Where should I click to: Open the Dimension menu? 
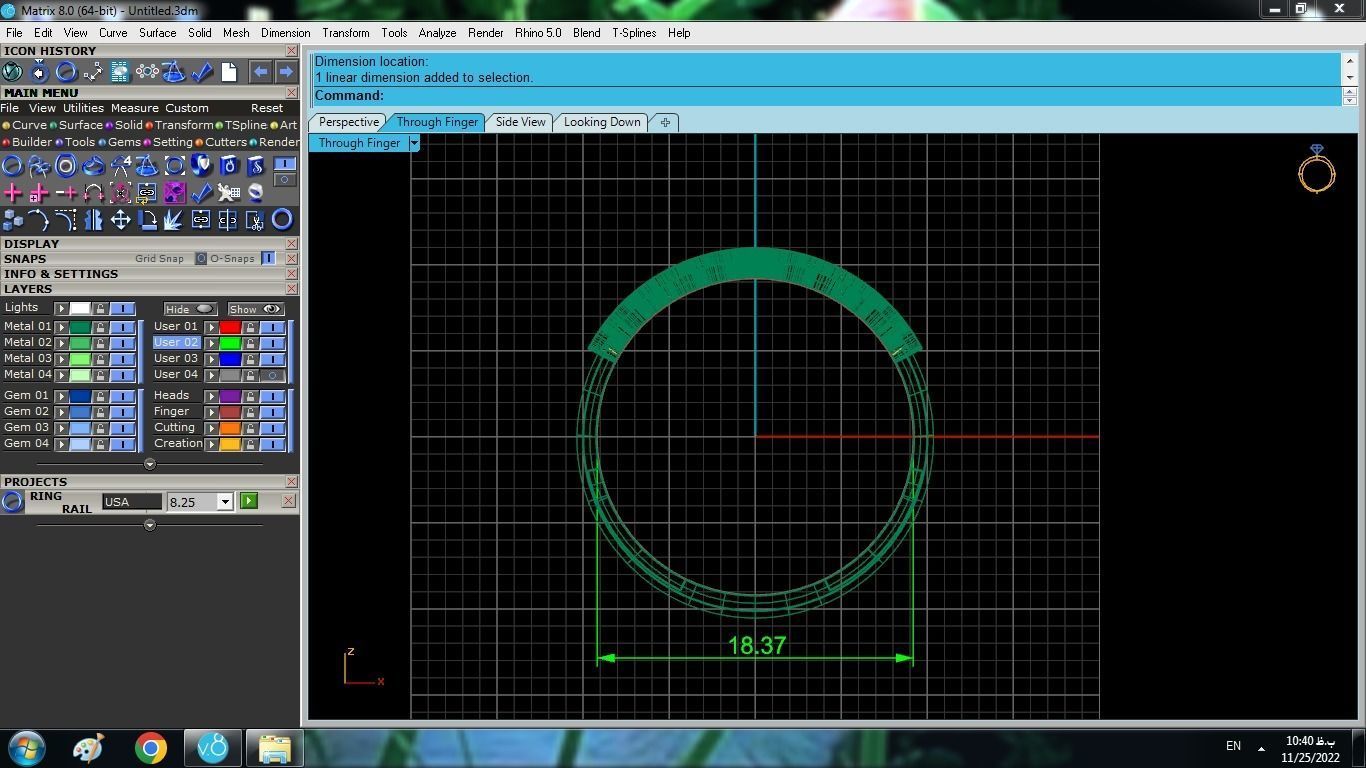point(285,33)
